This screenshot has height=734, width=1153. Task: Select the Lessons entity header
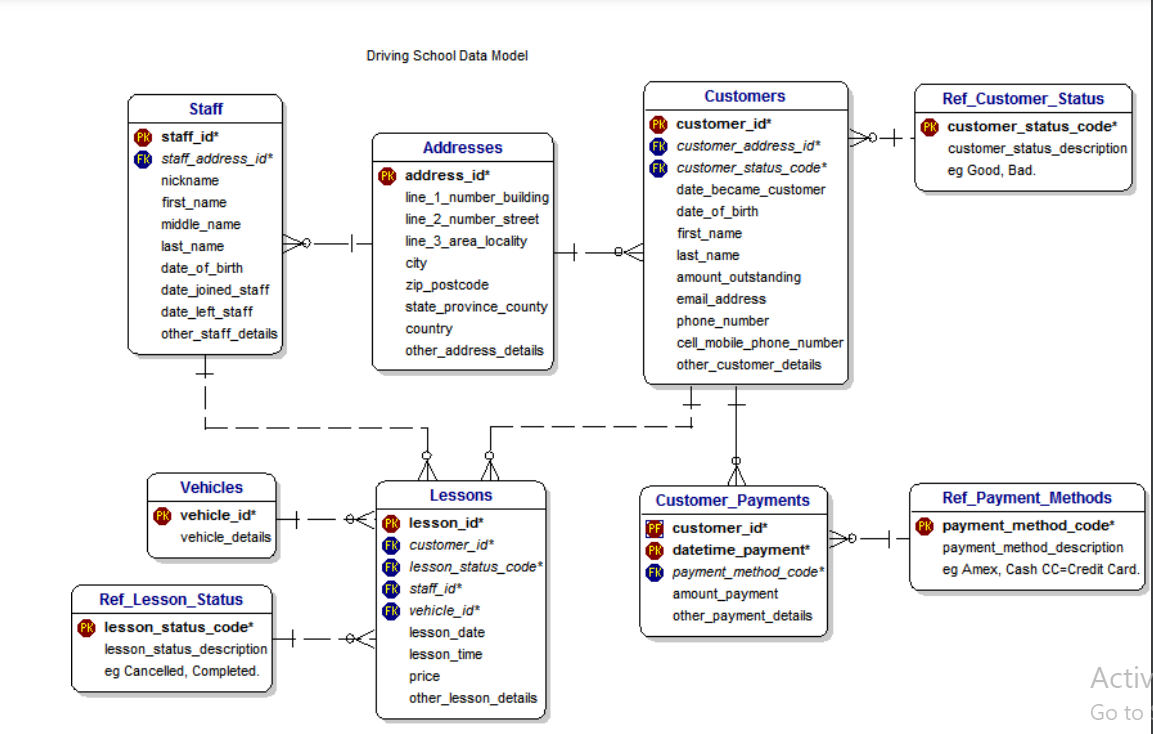point(461,495)
